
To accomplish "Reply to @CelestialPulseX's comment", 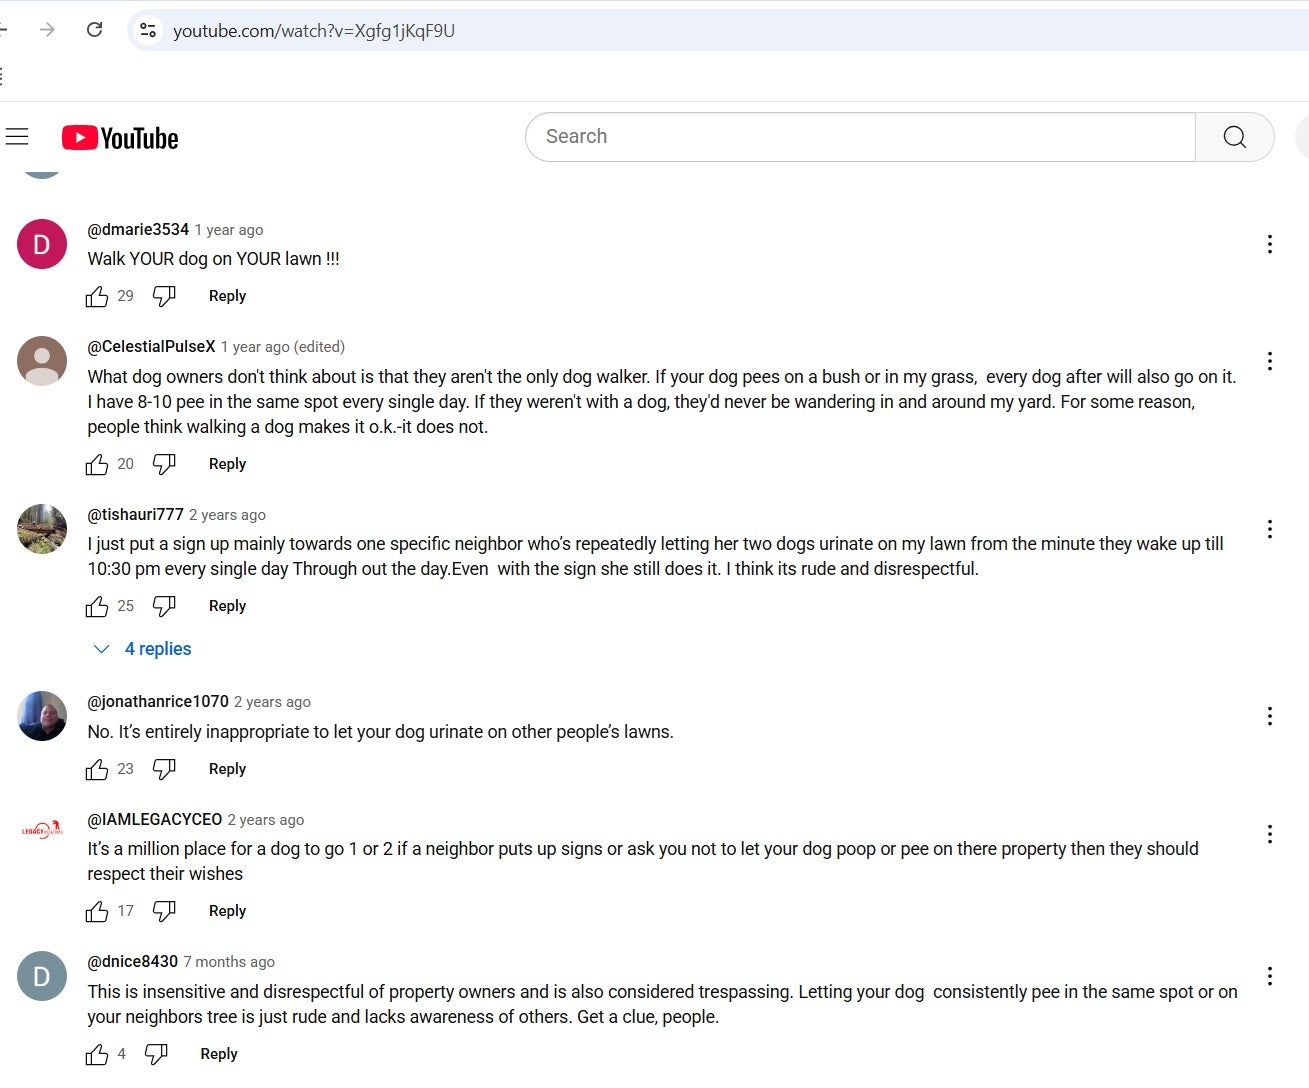I will coord(227,464).
